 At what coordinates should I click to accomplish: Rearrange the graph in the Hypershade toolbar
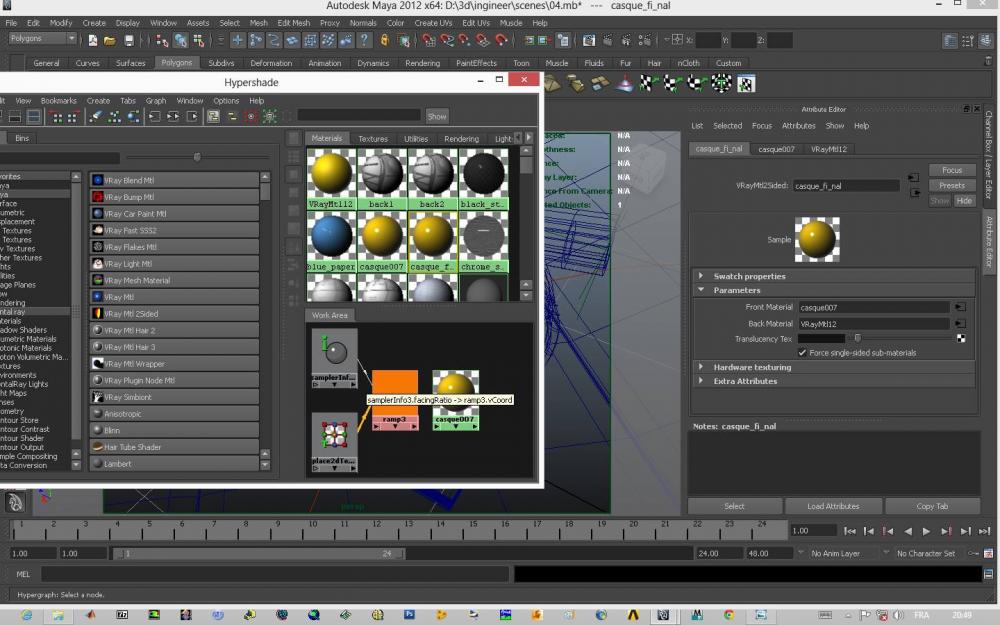[x=114, y=117]
